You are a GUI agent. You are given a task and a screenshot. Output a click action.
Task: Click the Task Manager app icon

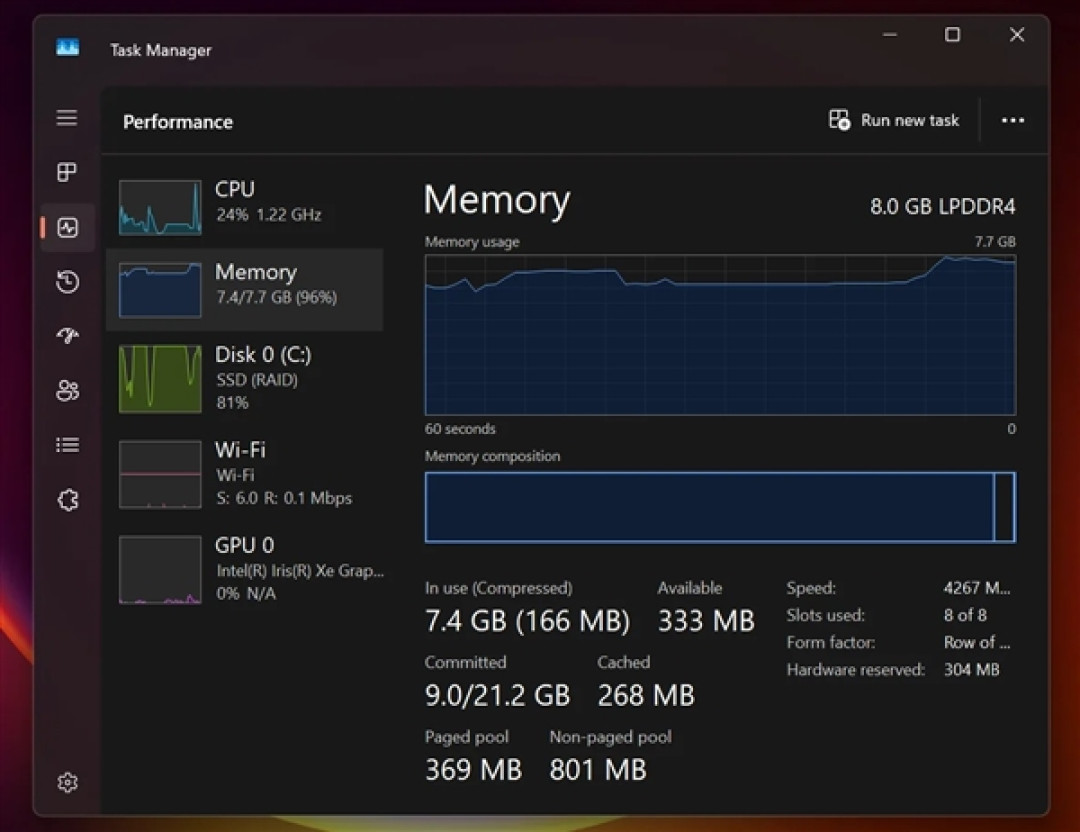click(x=68, y=48)
